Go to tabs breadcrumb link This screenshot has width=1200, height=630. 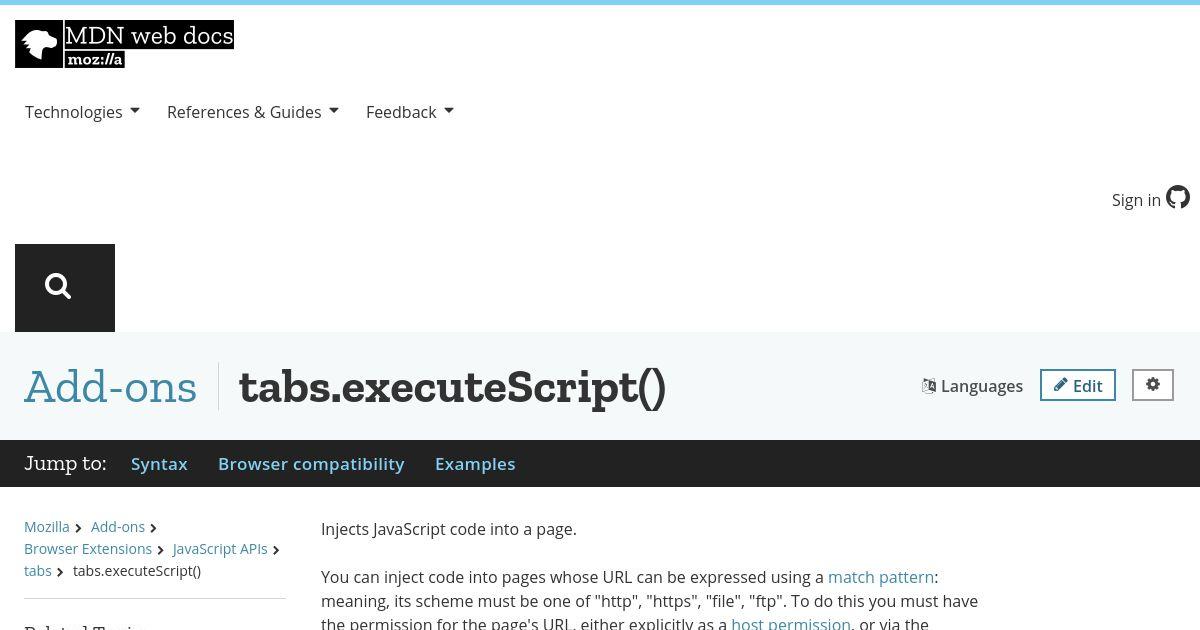pos(38,571)
